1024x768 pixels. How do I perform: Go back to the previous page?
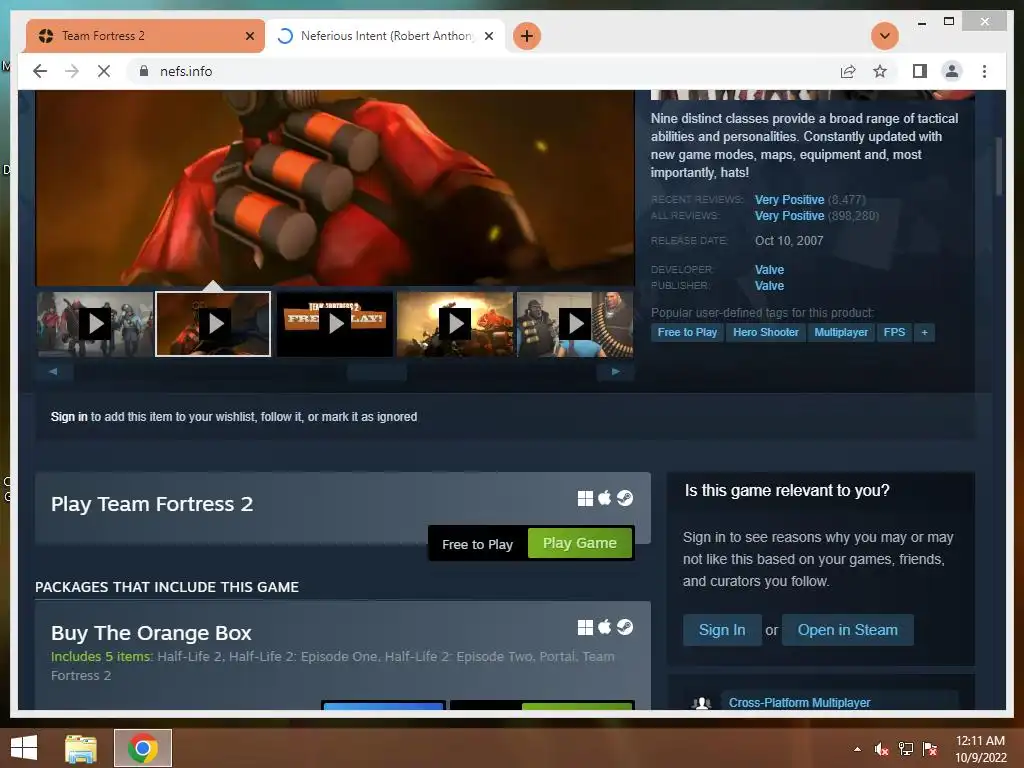point(40,71)
